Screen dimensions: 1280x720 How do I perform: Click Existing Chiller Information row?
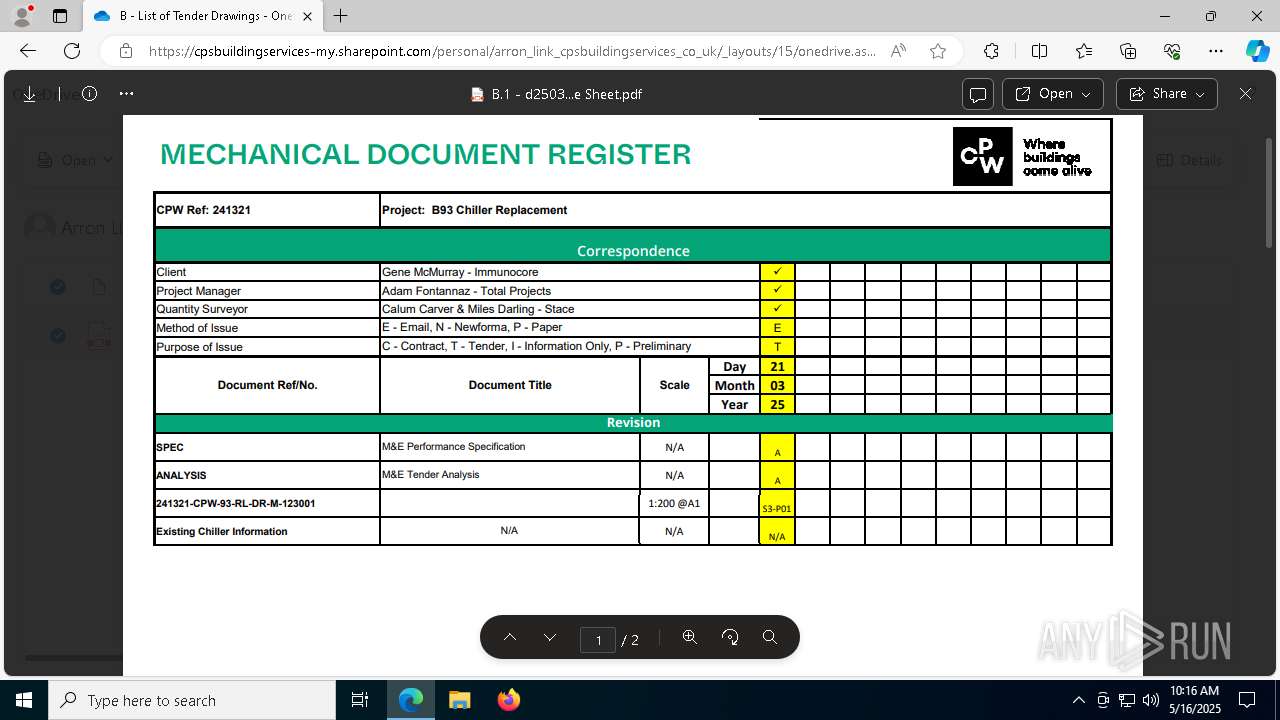632,531
